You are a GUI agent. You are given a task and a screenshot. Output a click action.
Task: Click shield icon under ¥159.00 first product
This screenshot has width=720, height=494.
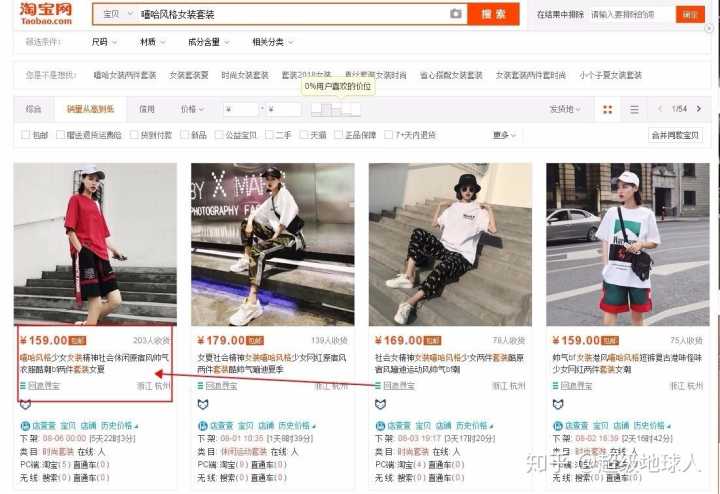point(26,404)
